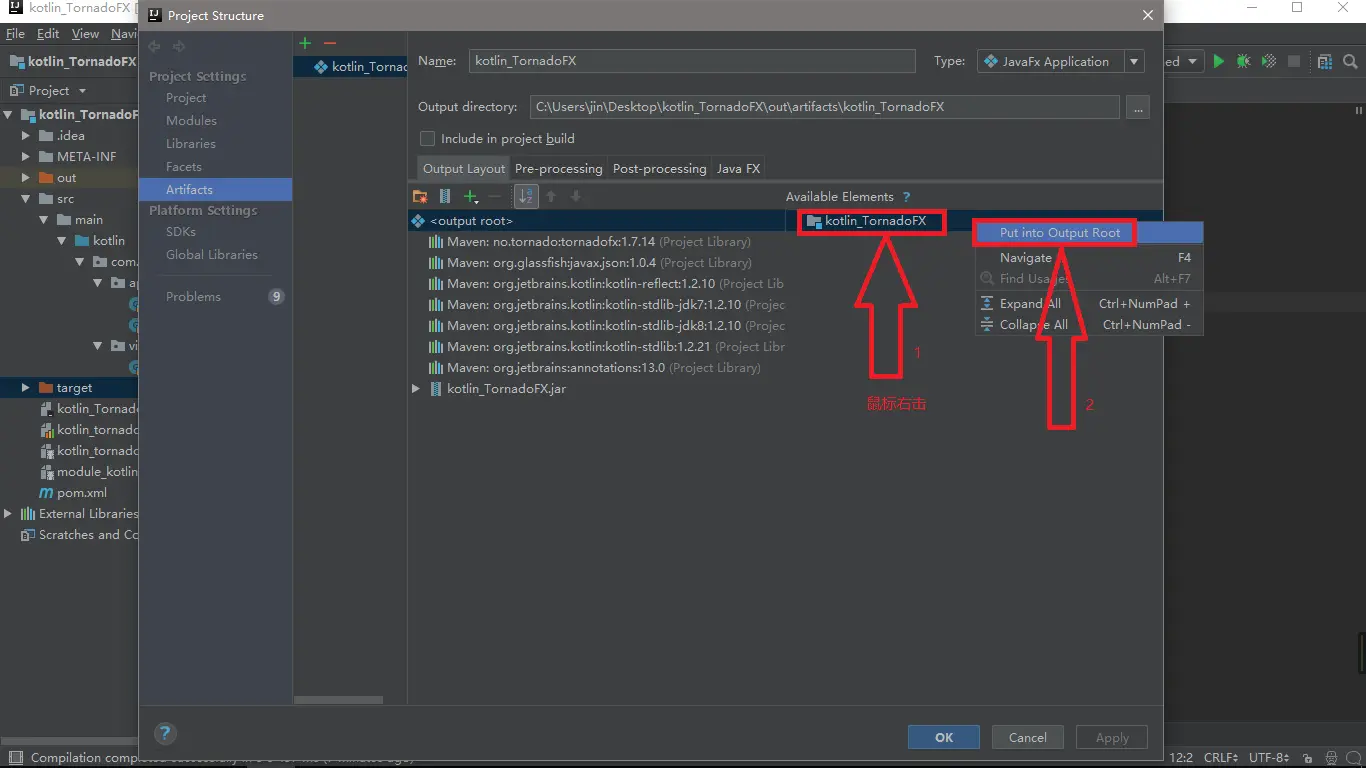Open Facets in Project Settings

point(184,167)
